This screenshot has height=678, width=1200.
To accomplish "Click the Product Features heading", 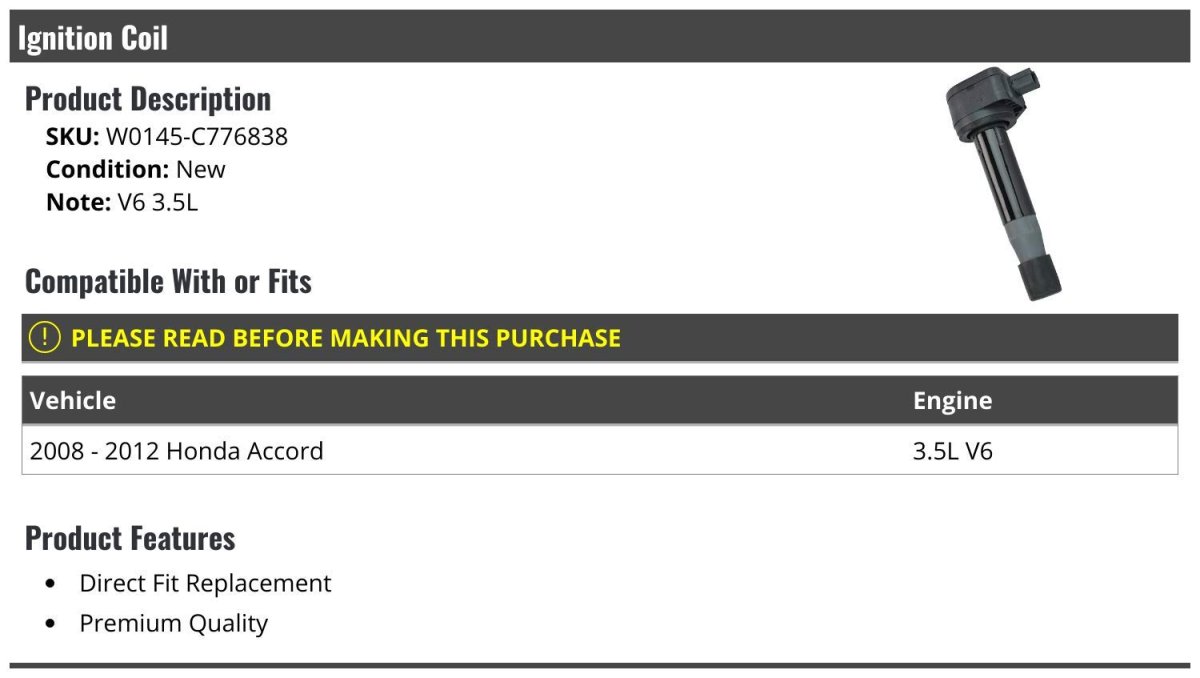I will click(x=130, y=538).
